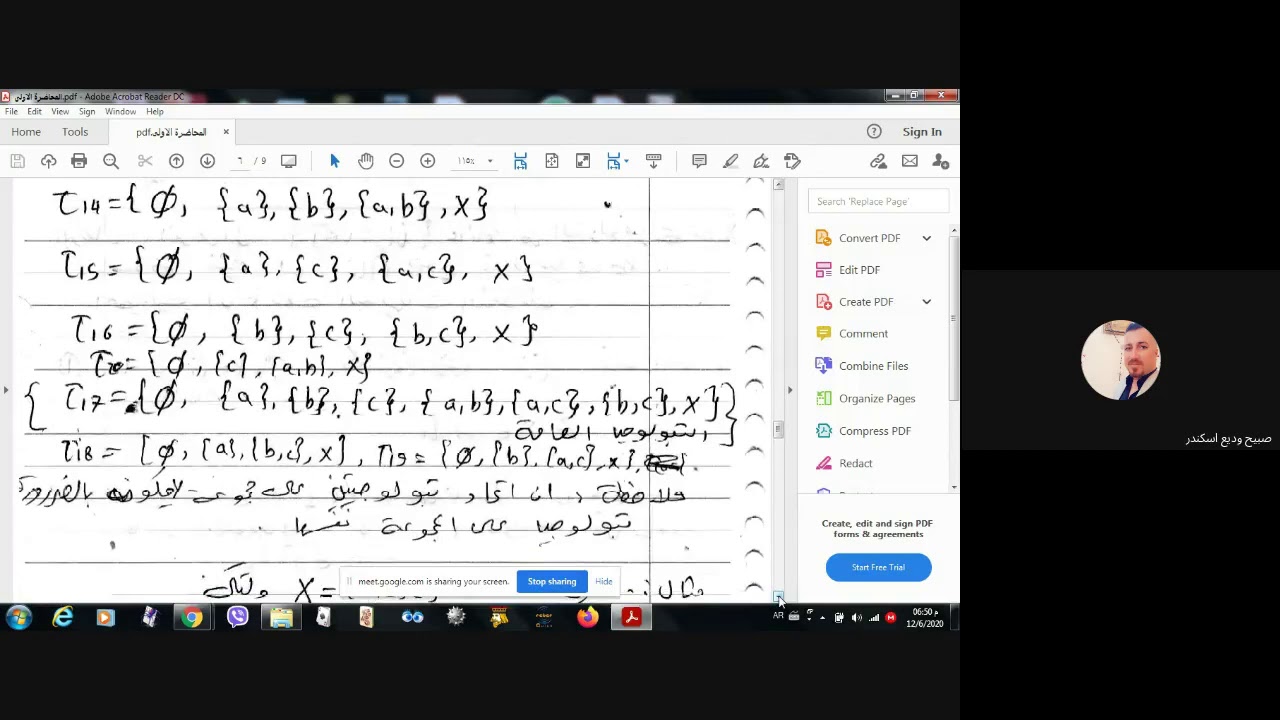Image resolution: width=1280 pixels, height=720 pixels.
Task: Click the share link icon
Action: pos(878,161)
